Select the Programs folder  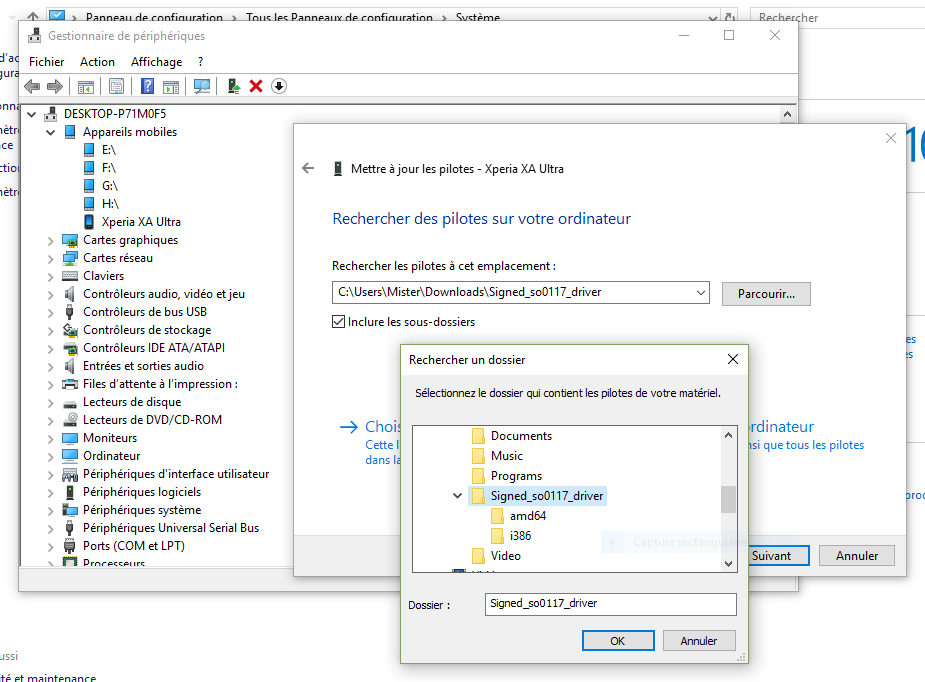point(516,476)
